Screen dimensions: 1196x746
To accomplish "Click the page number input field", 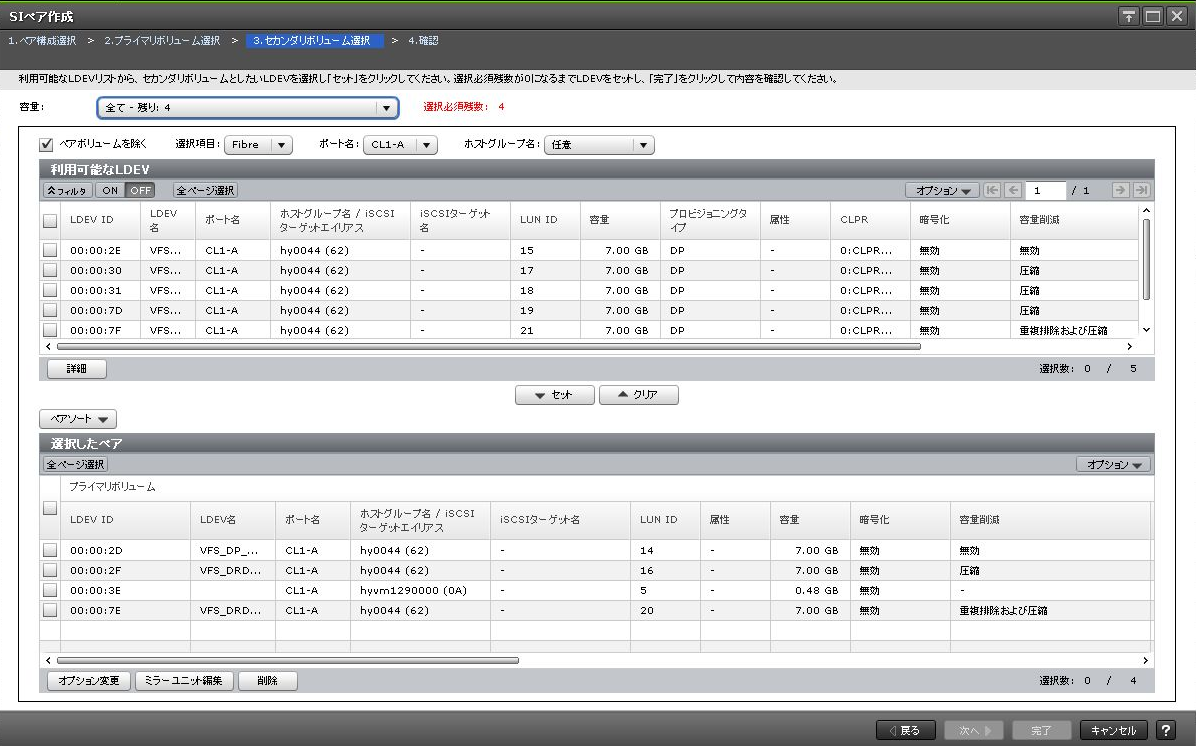I will point(1045,190).
